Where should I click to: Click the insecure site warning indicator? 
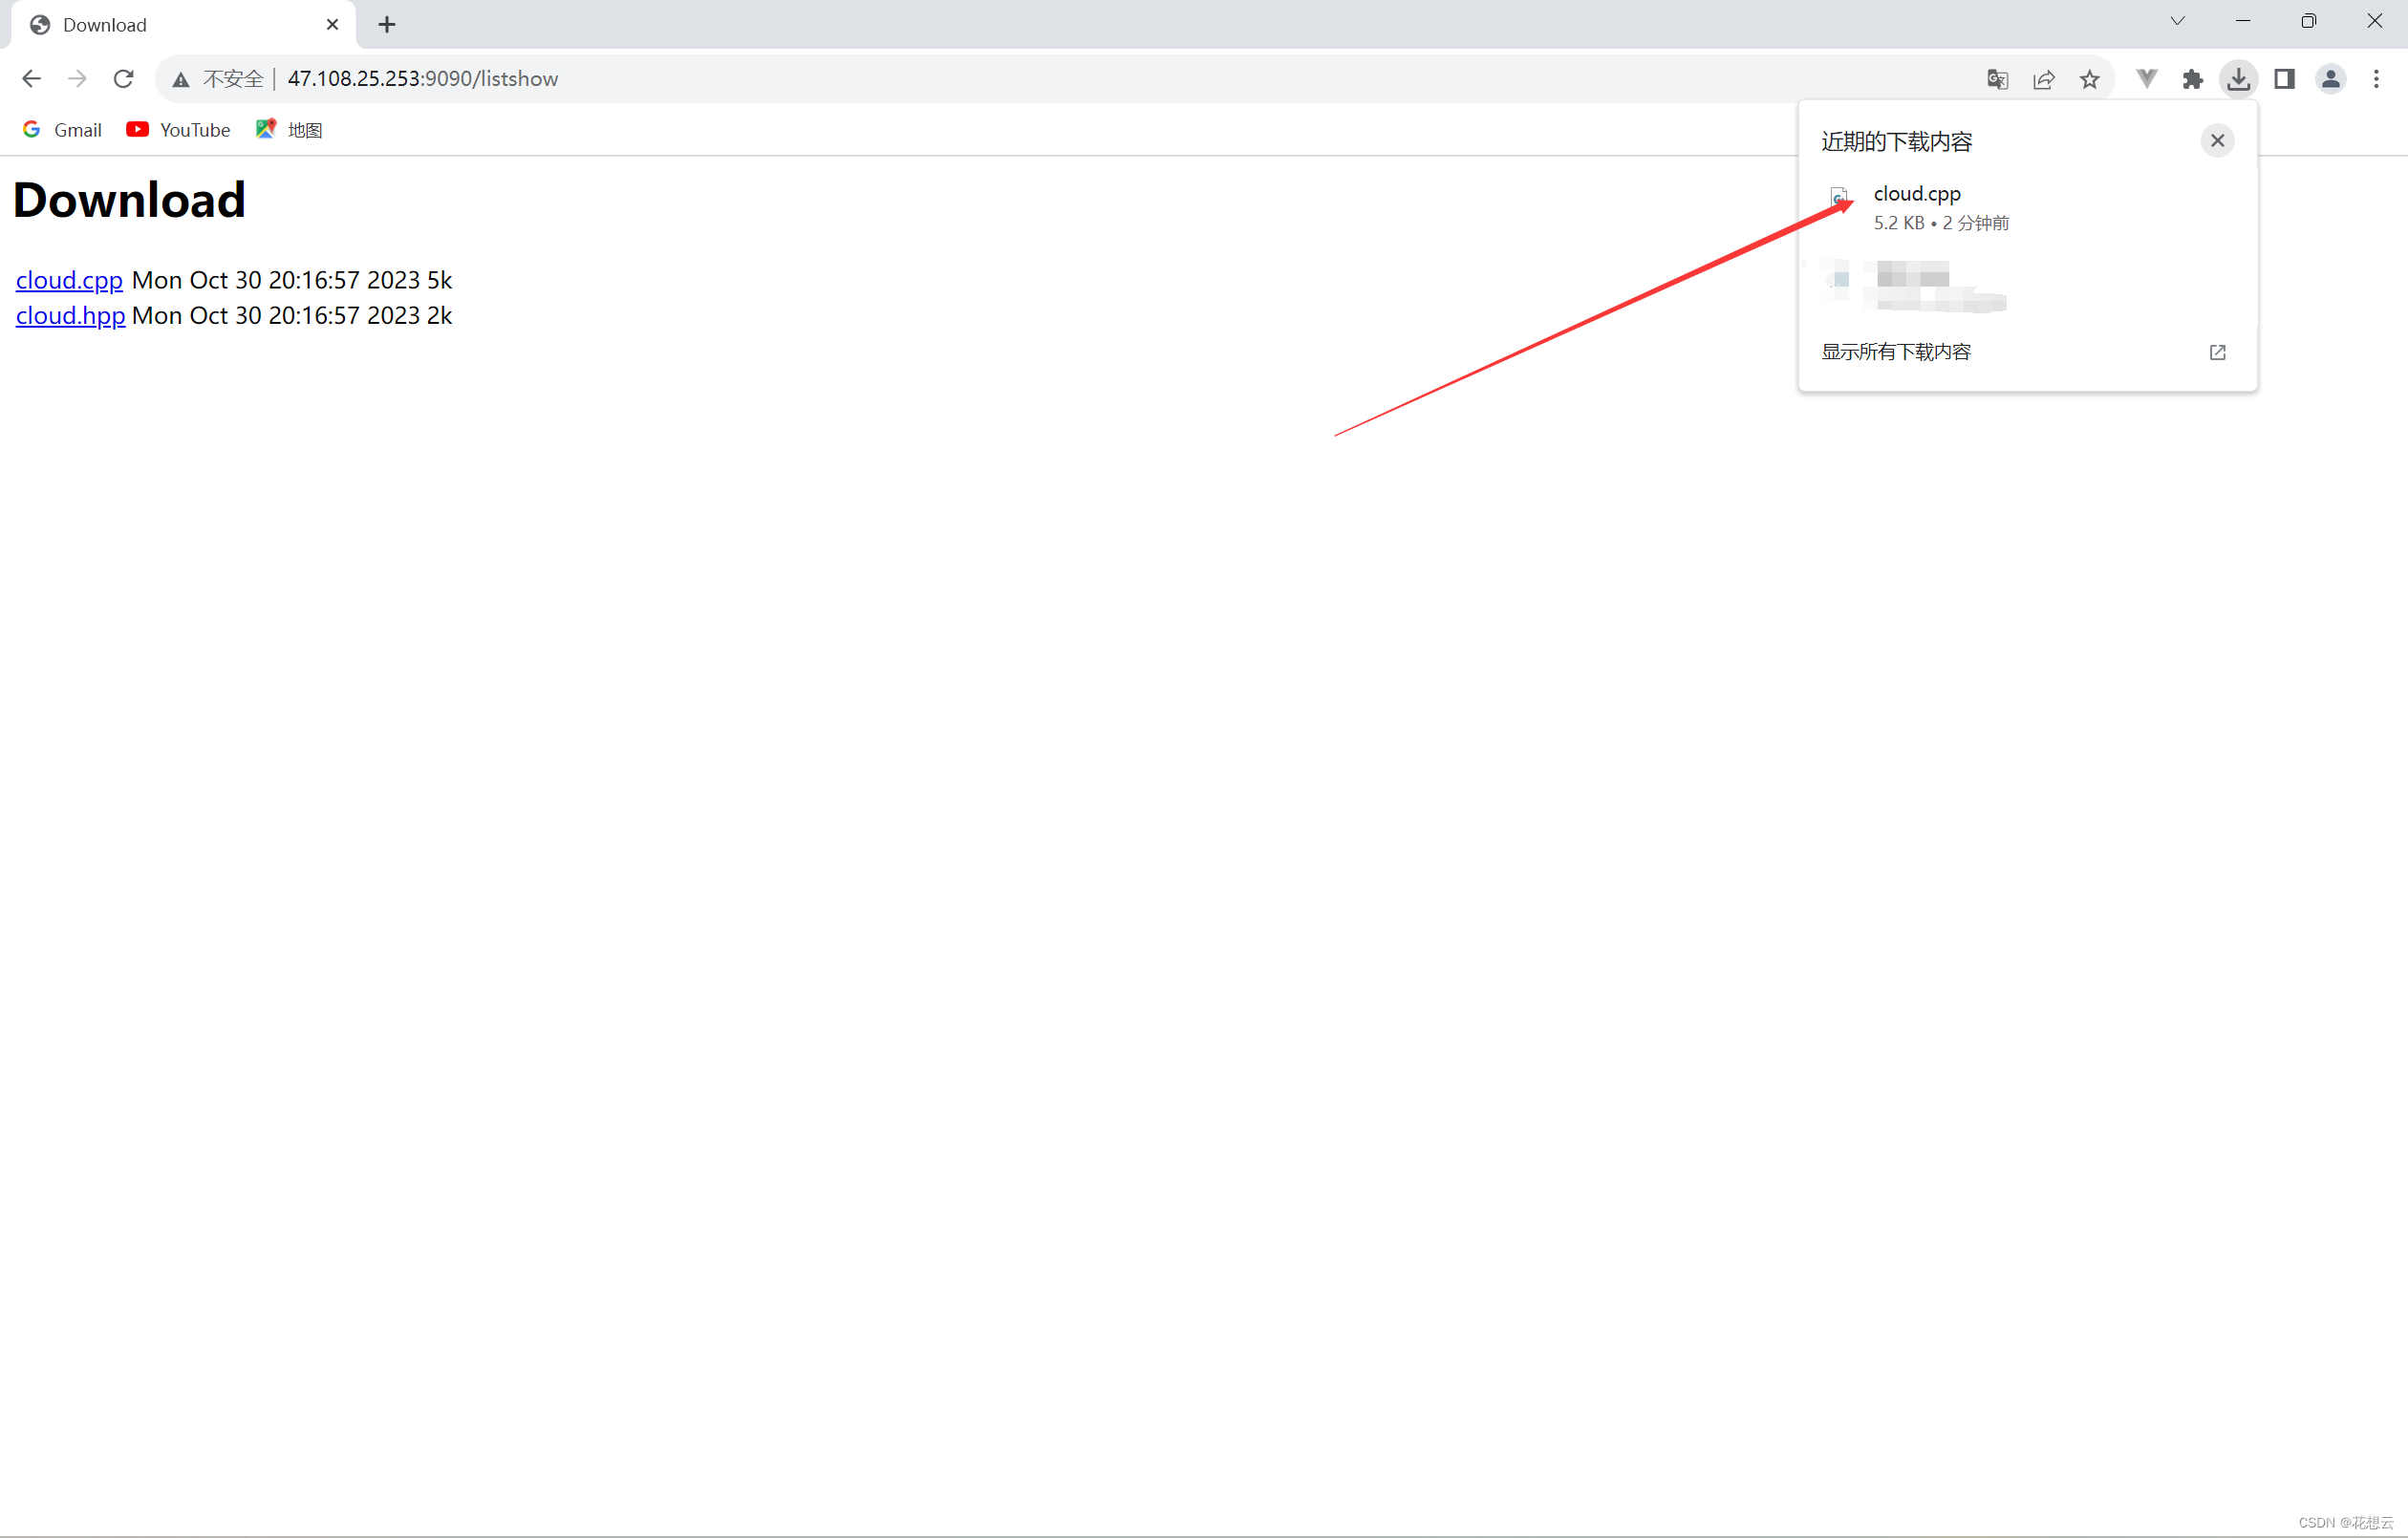(x=219, y=79)
